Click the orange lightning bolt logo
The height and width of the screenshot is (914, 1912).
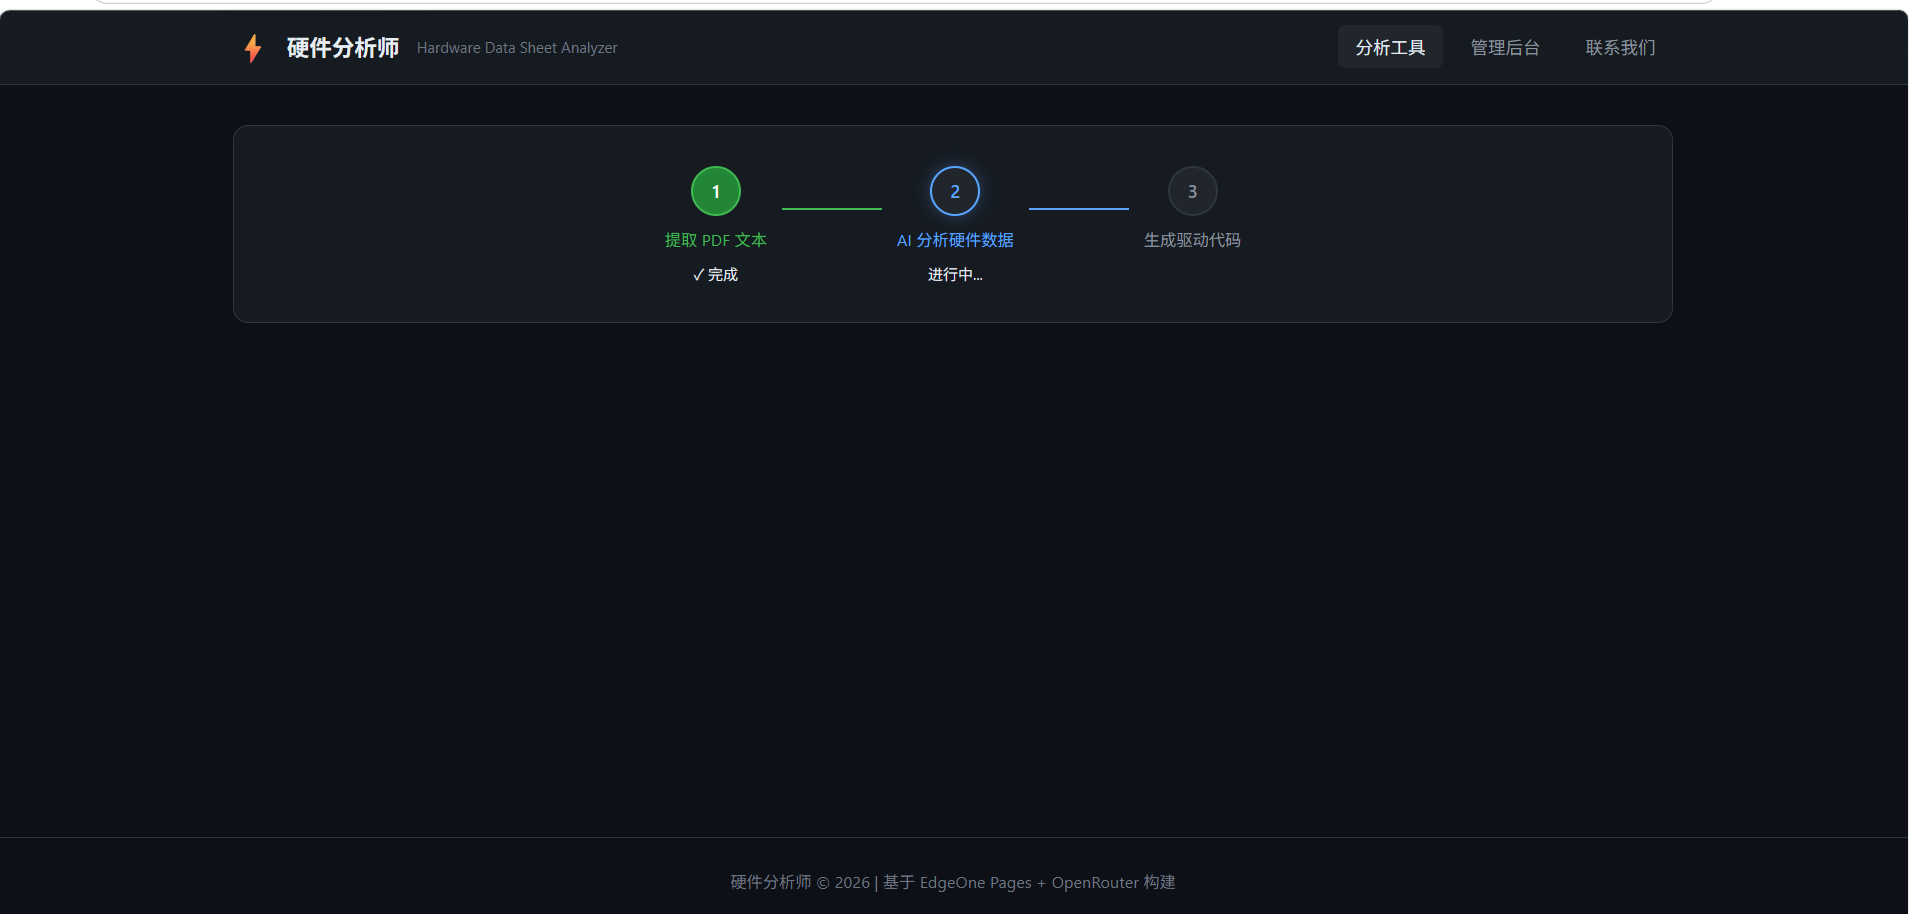(x=253, y=48)
